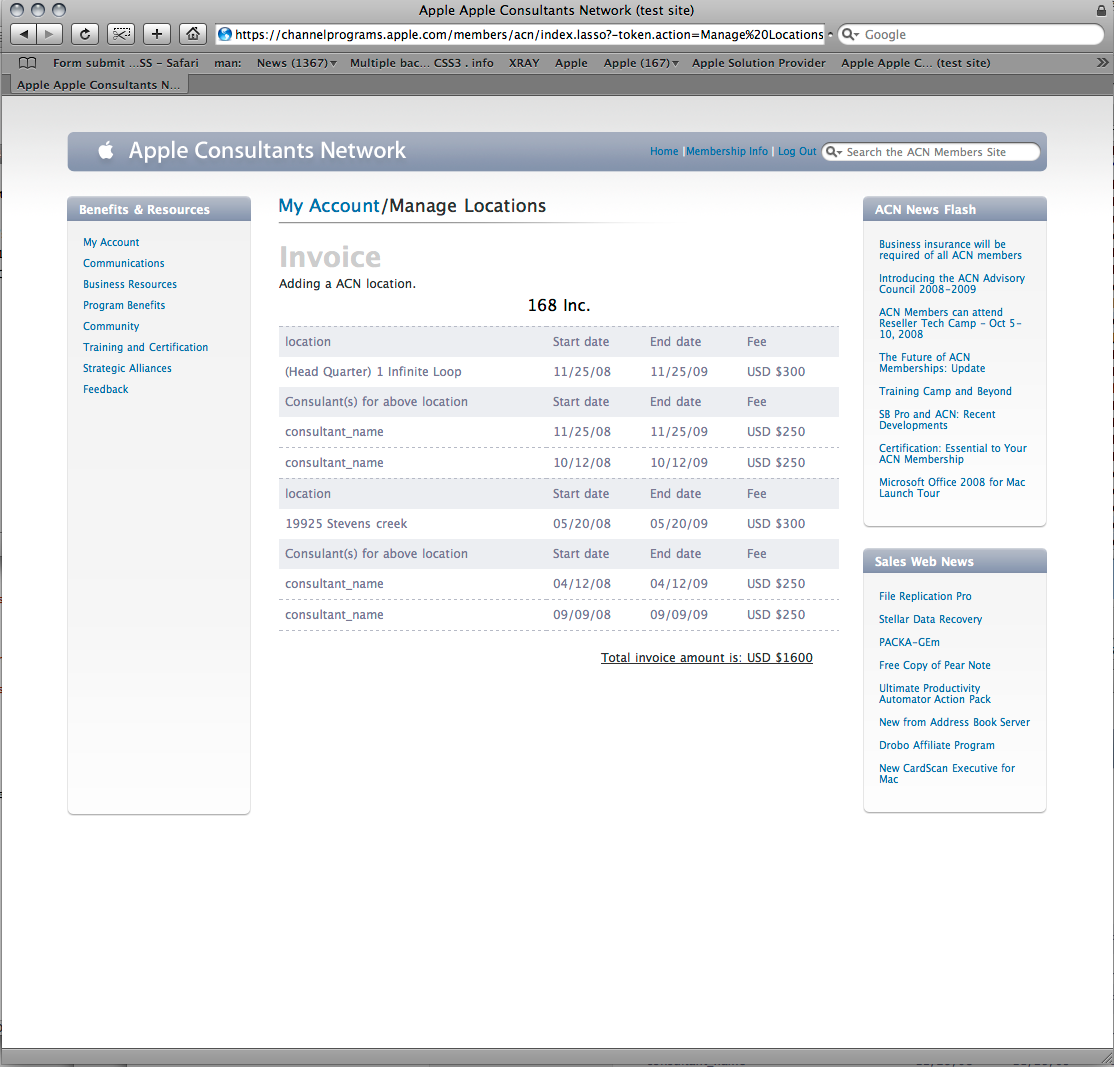
Task: Open Training Camp and Beyond link
Action: coord(945,391)
